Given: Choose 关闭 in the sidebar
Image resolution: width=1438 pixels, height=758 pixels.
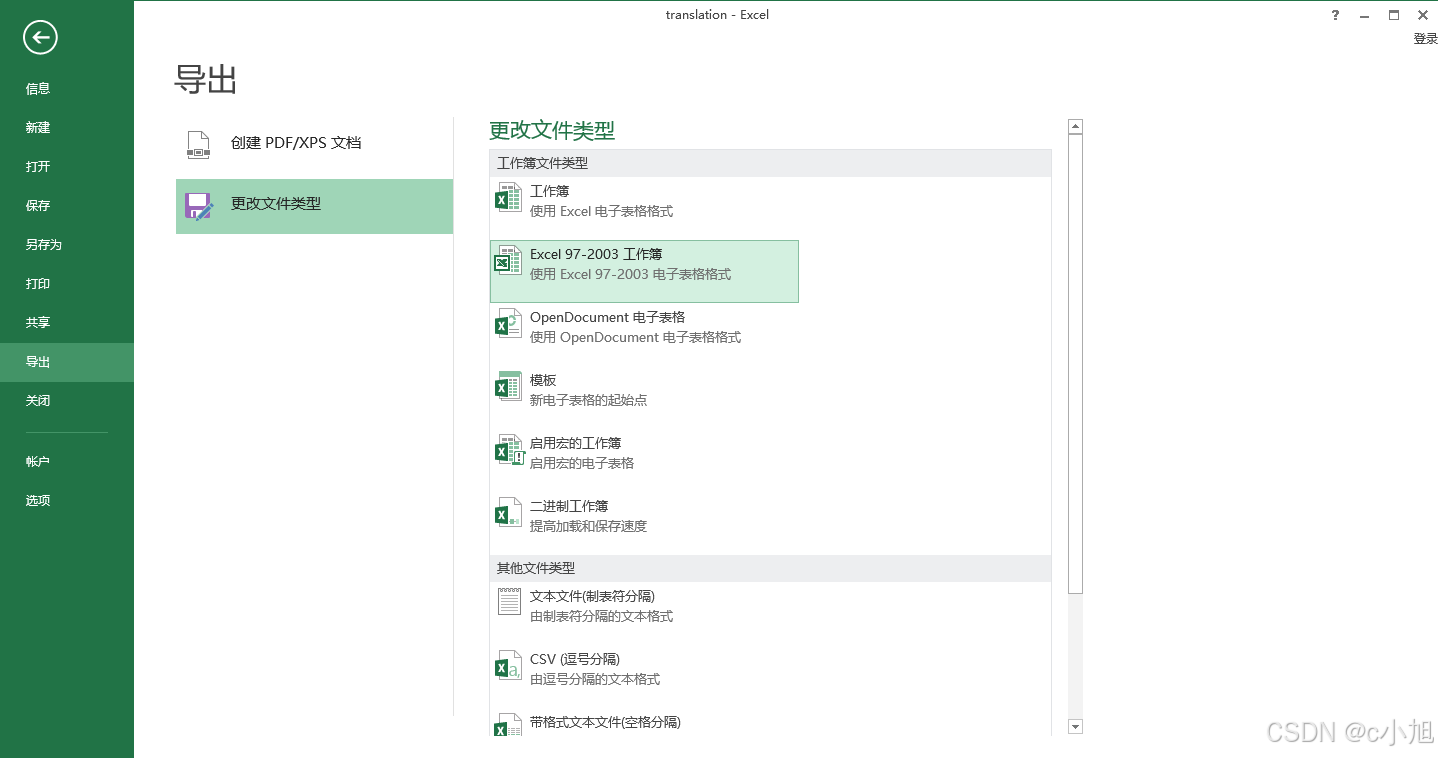Looking at the screenshot, I should [x=67, y=400].
